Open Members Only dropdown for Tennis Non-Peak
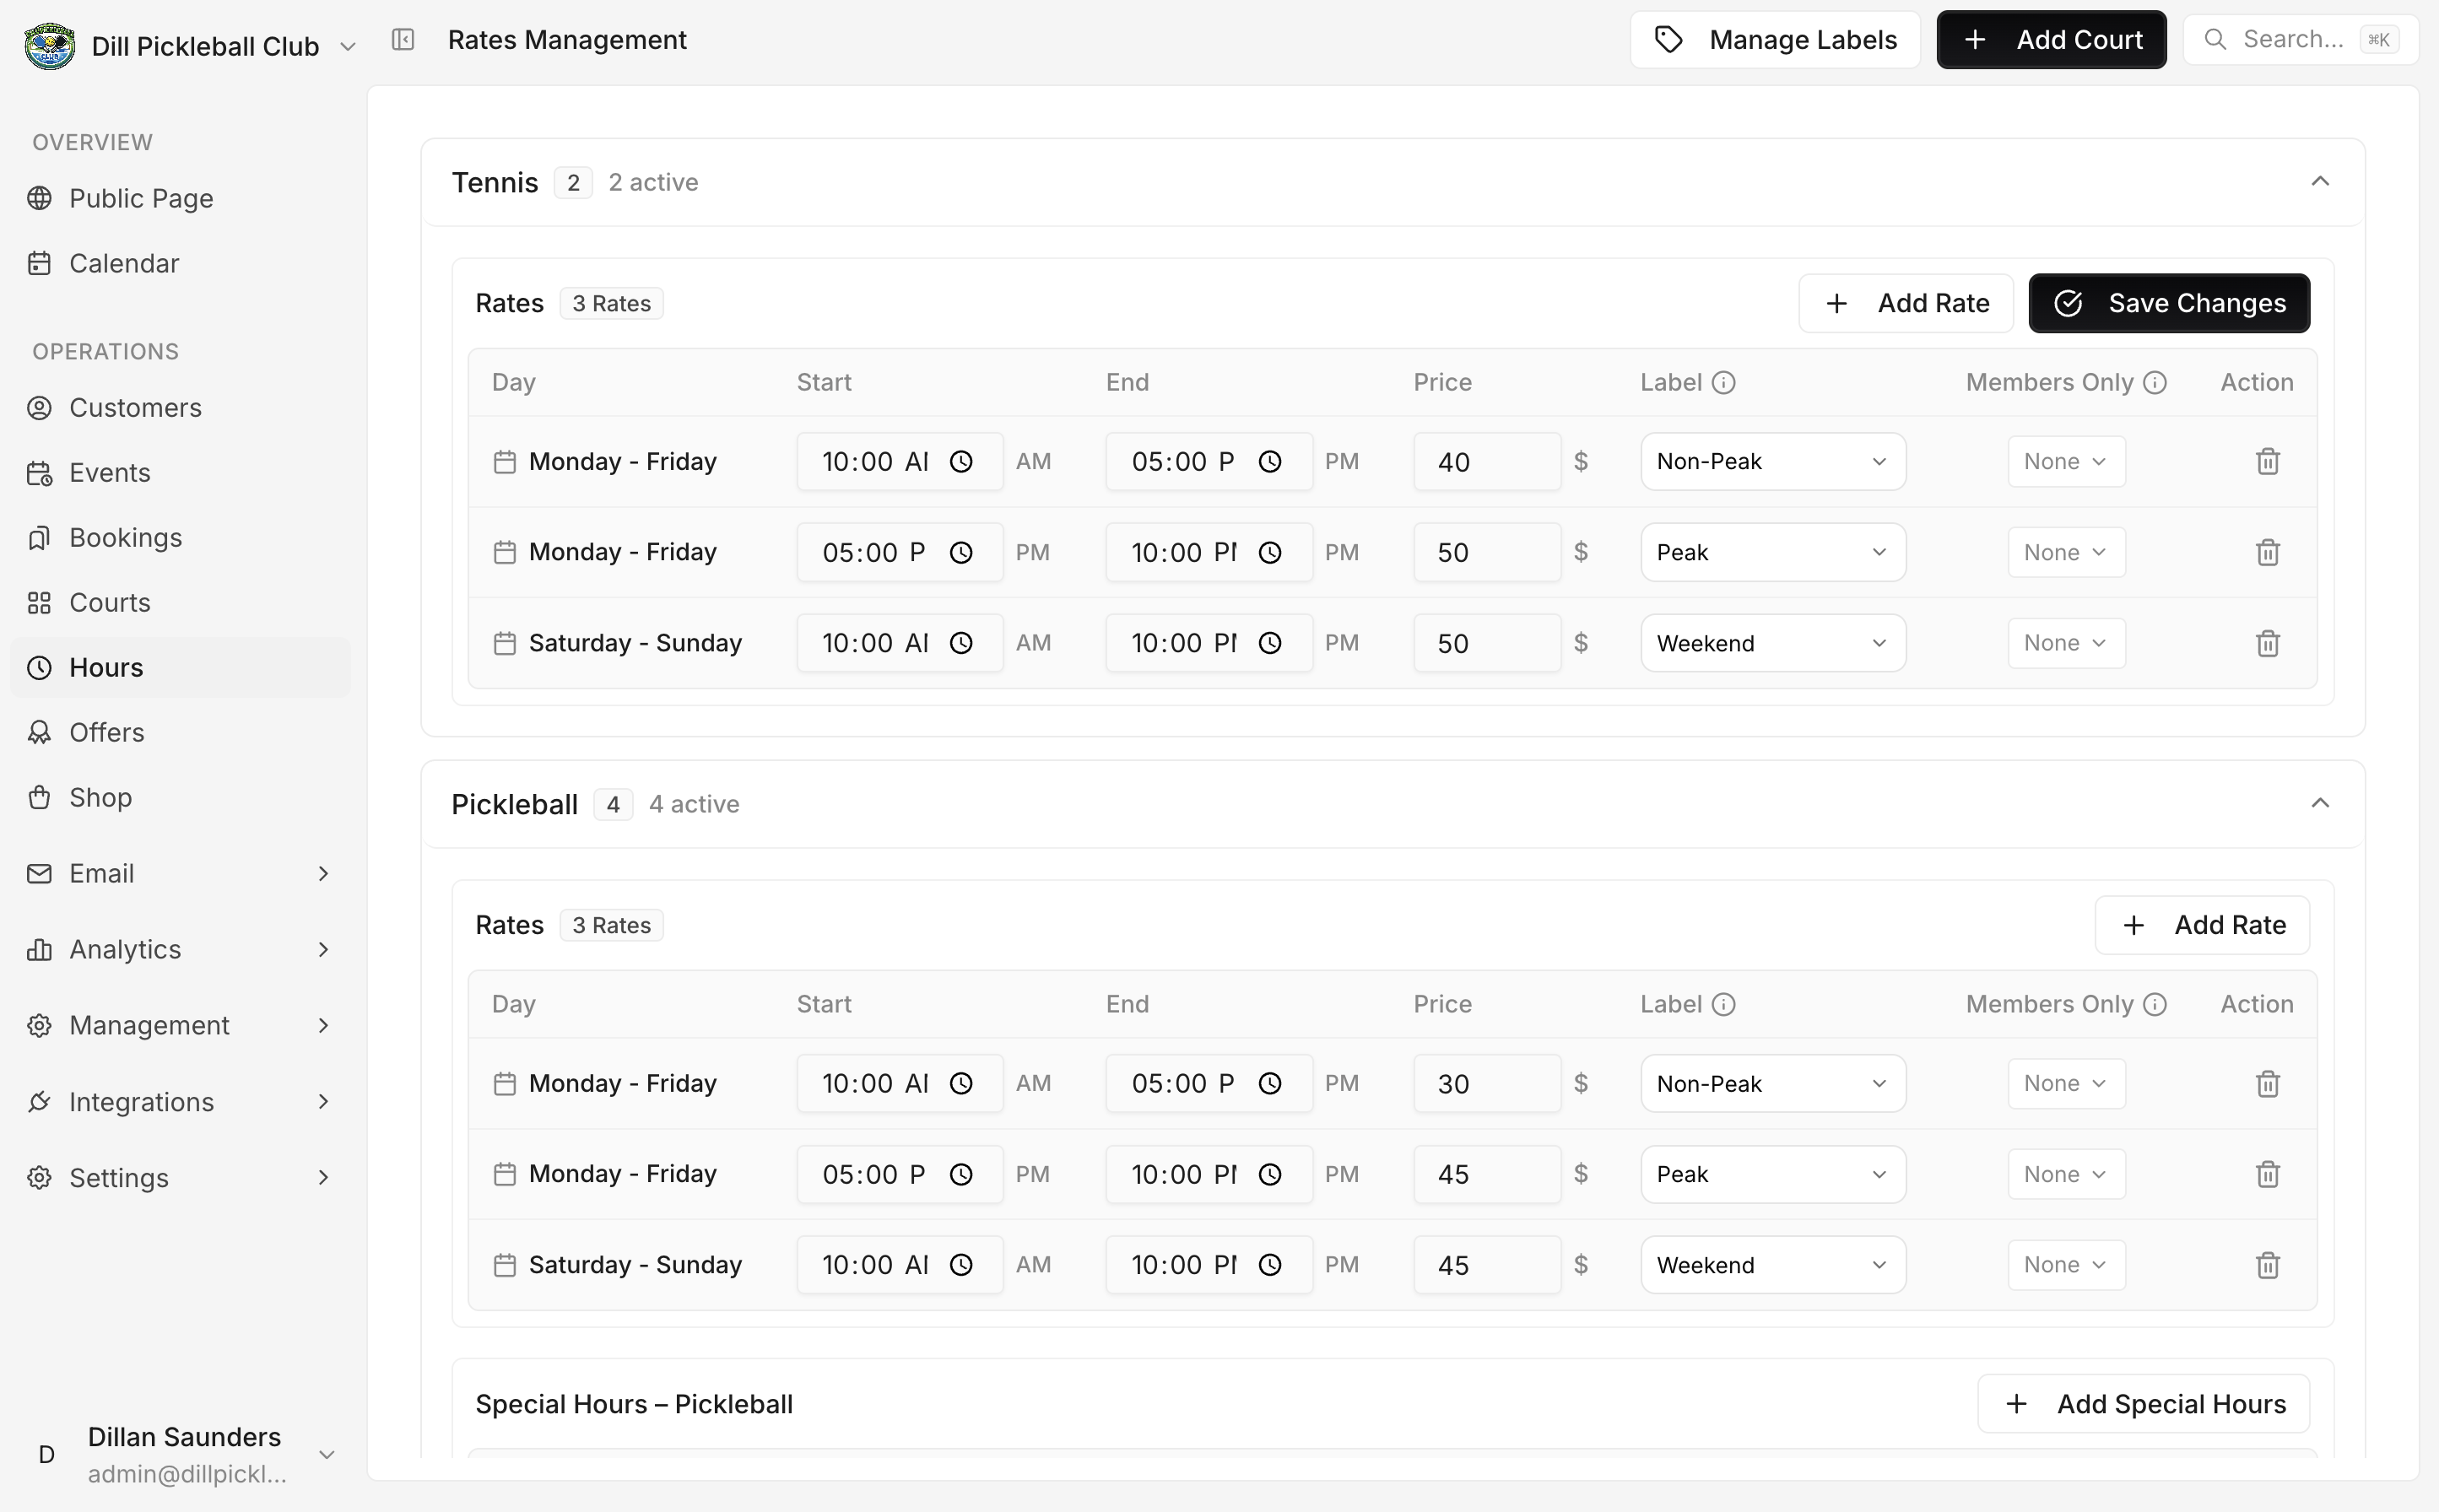This screenshot has width=2439, height=1512. pyautogui.click(x=2066, y=461)
